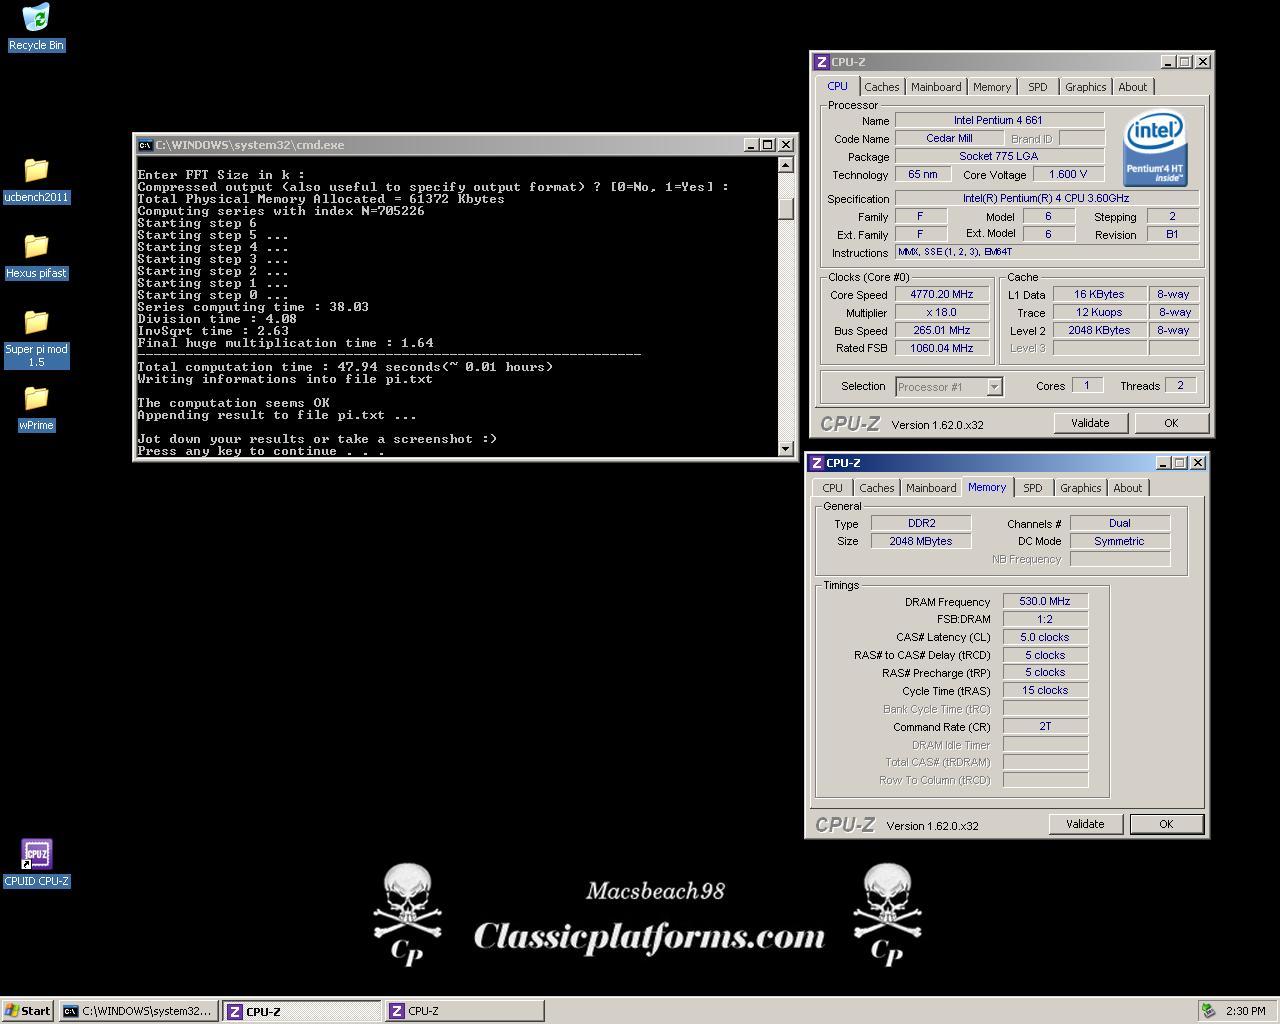
Task: Open the Start menu
Action: pyautogui.click(x=28, y=1011)
